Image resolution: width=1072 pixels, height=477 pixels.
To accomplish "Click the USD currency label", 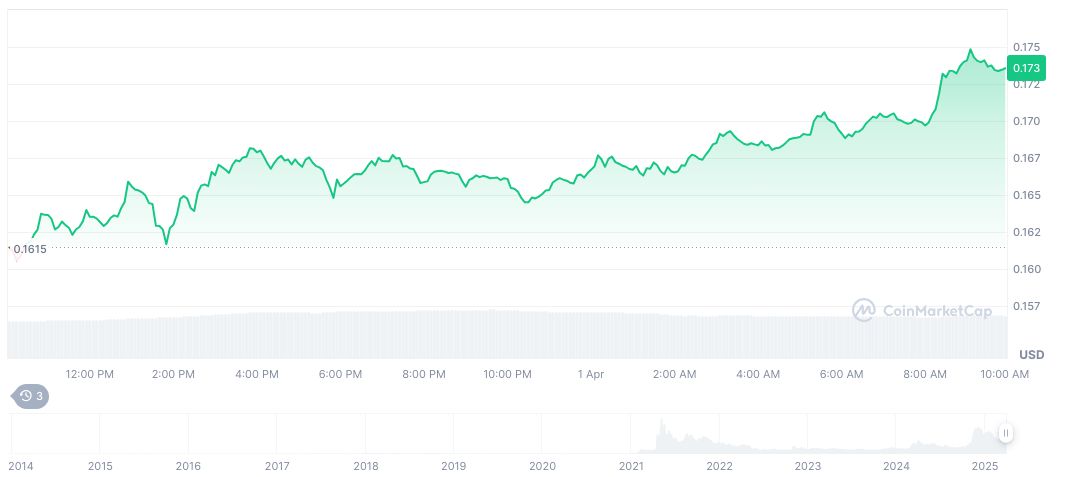I will pos(1031,355).
